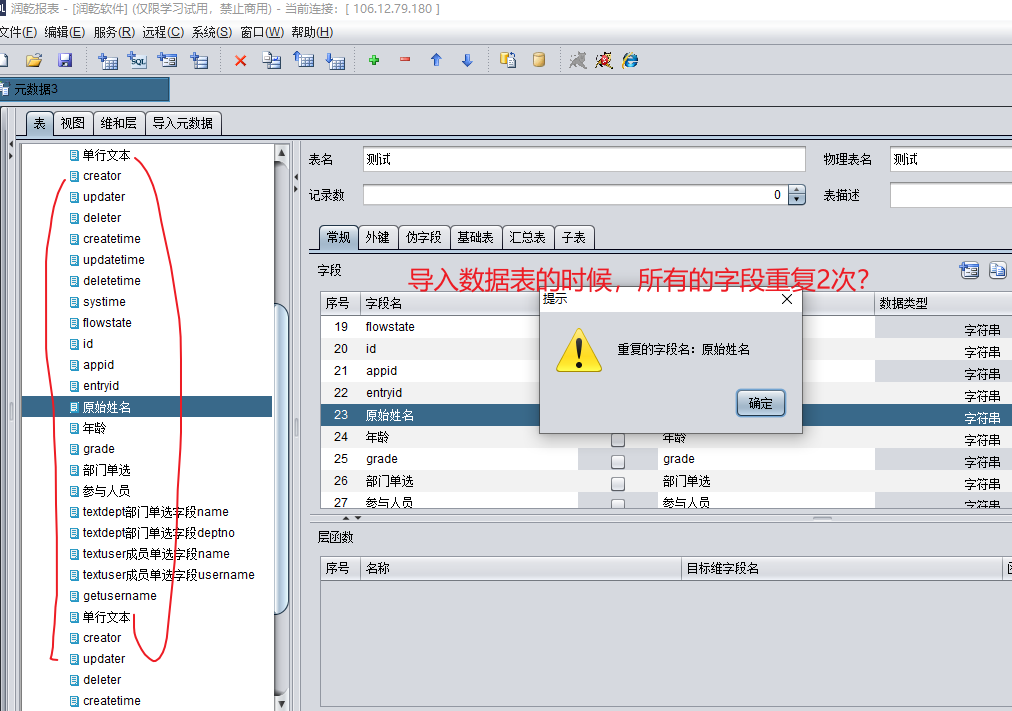Click the 表名 input field
This screenshot has width=1012, height=711.
pos(584,159)
